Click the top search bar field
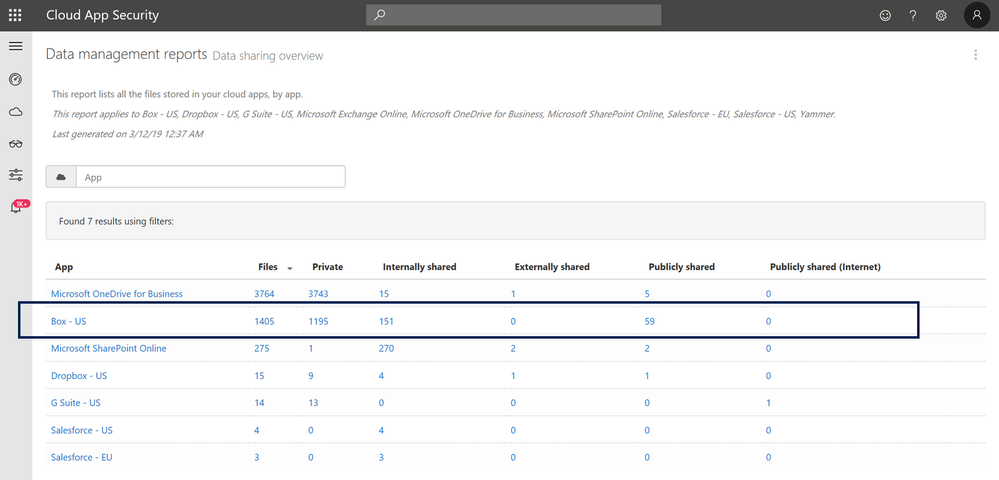This screenshot has width=999, height=480. point(514,15)
